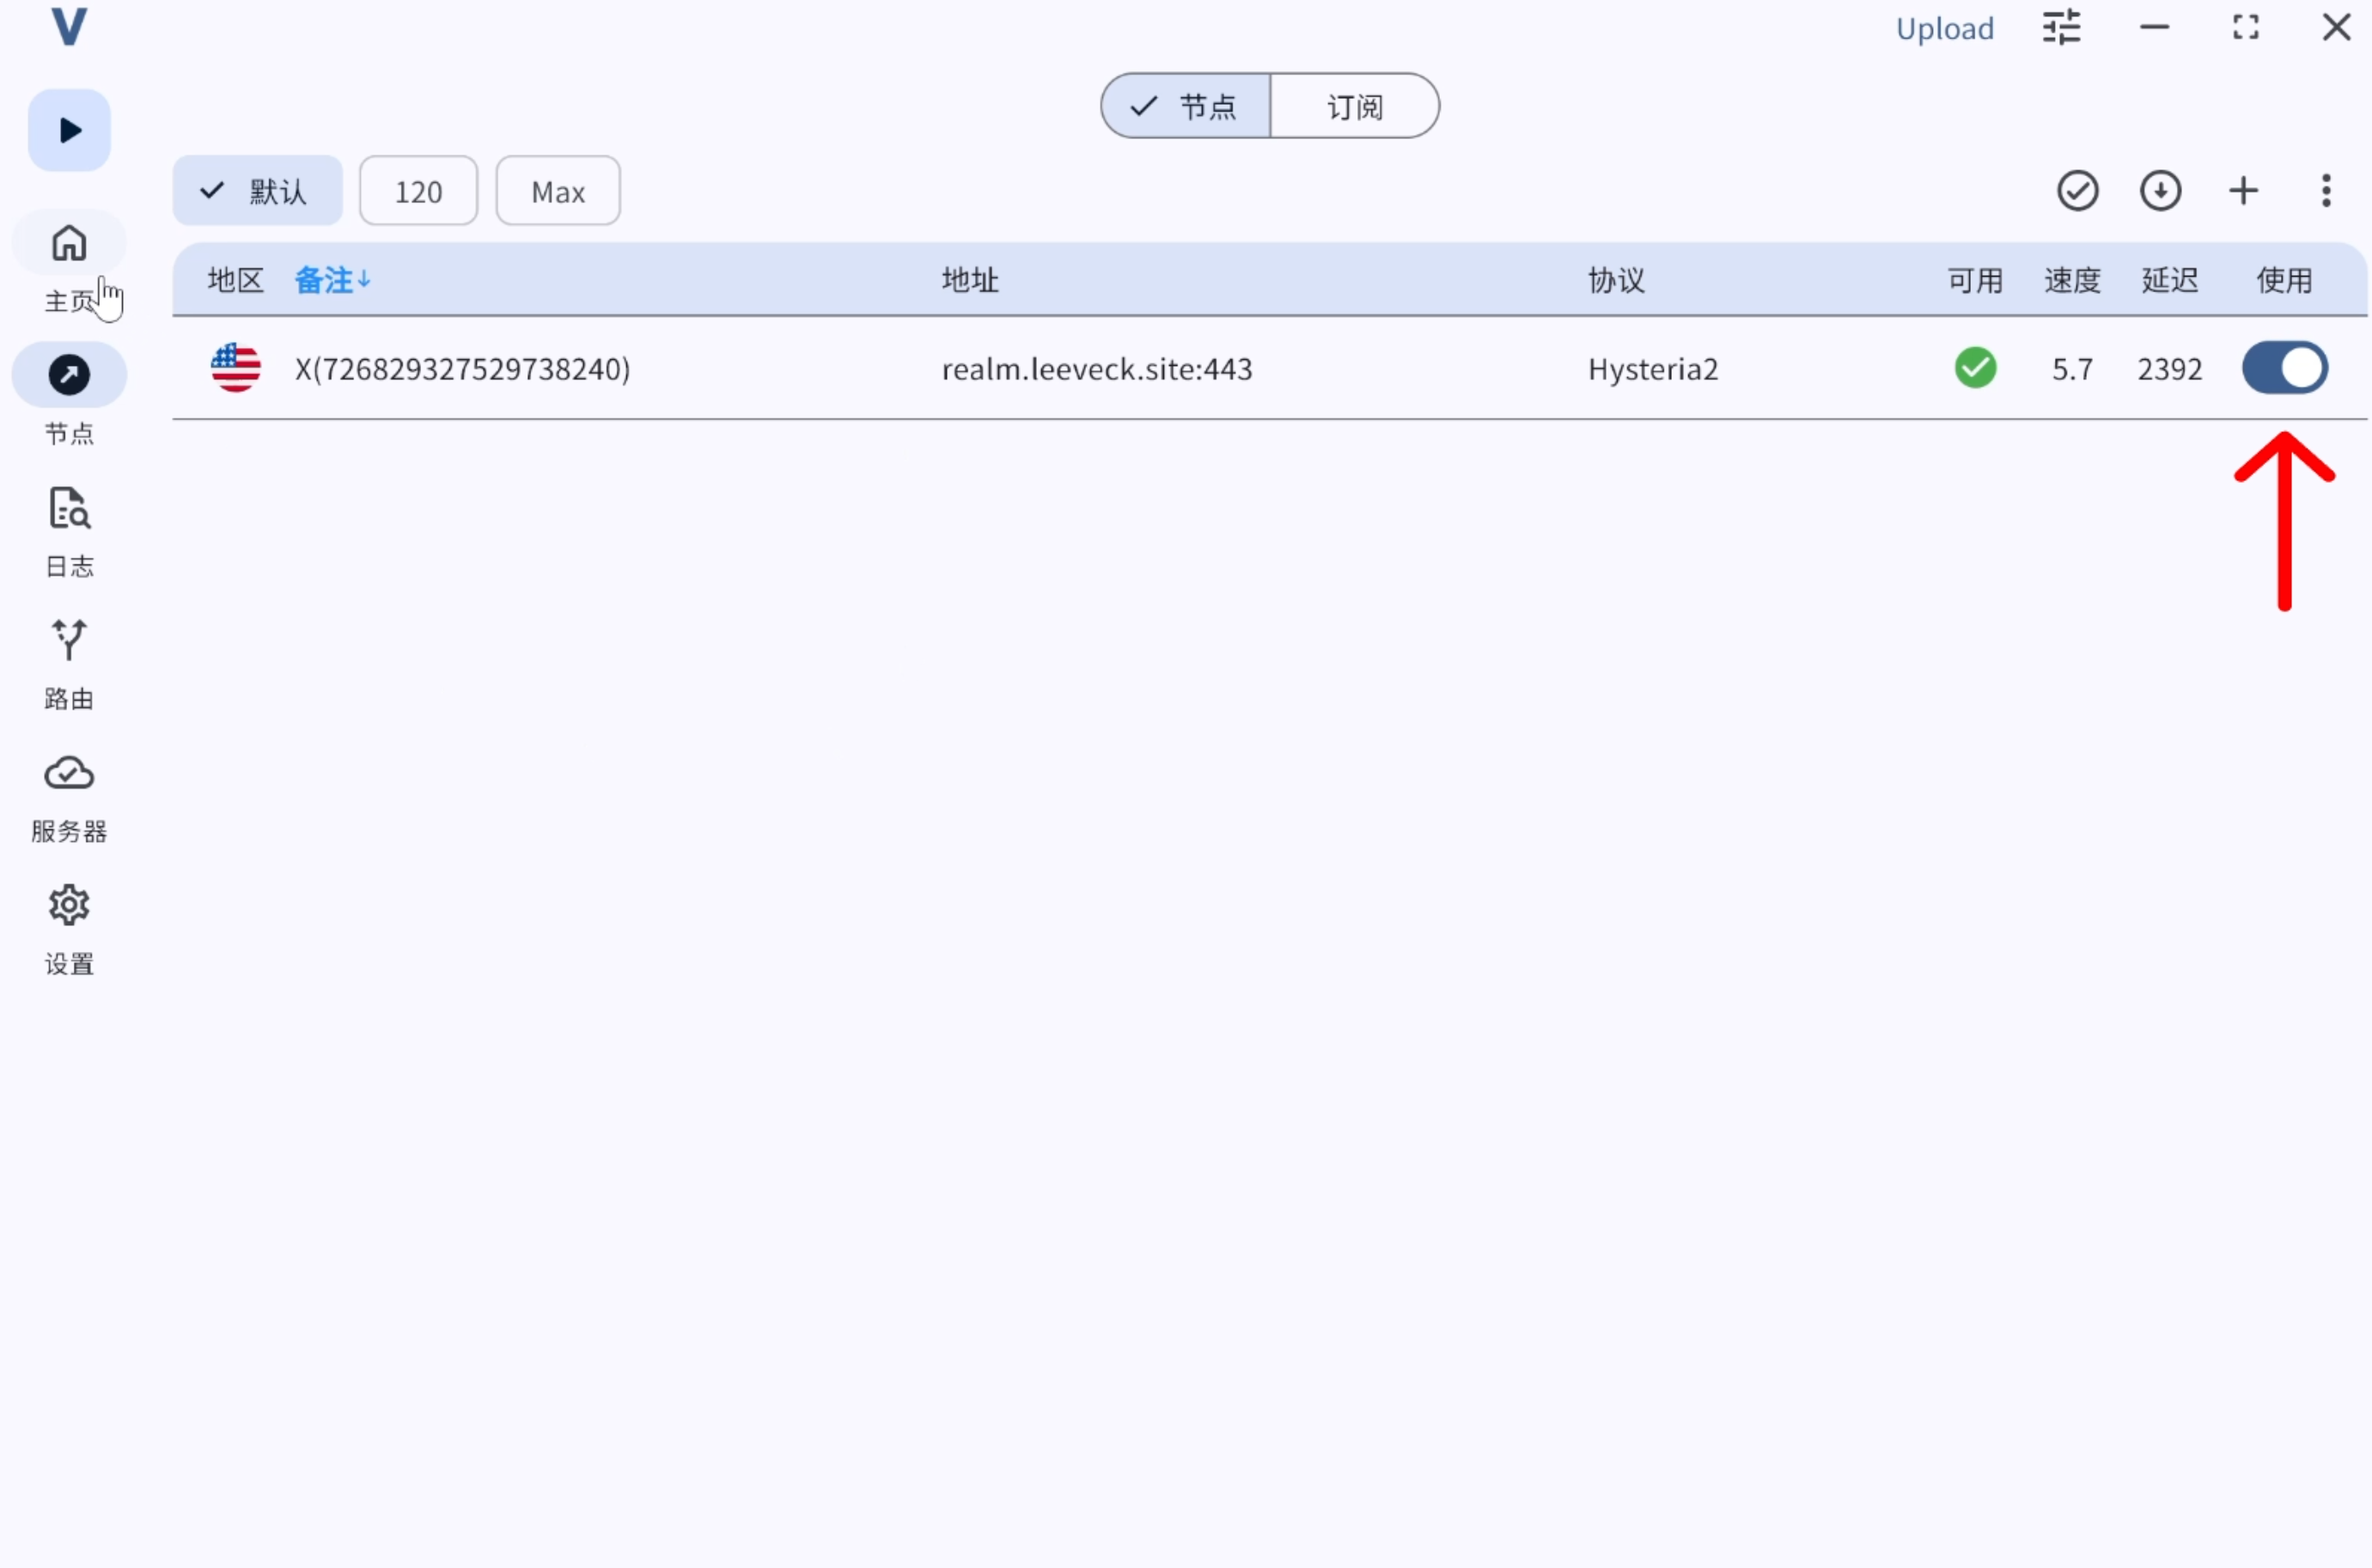Click the V app logo
This screenshot has width=2372, height=1568.
pyautogui.click(x=69, y=26)
